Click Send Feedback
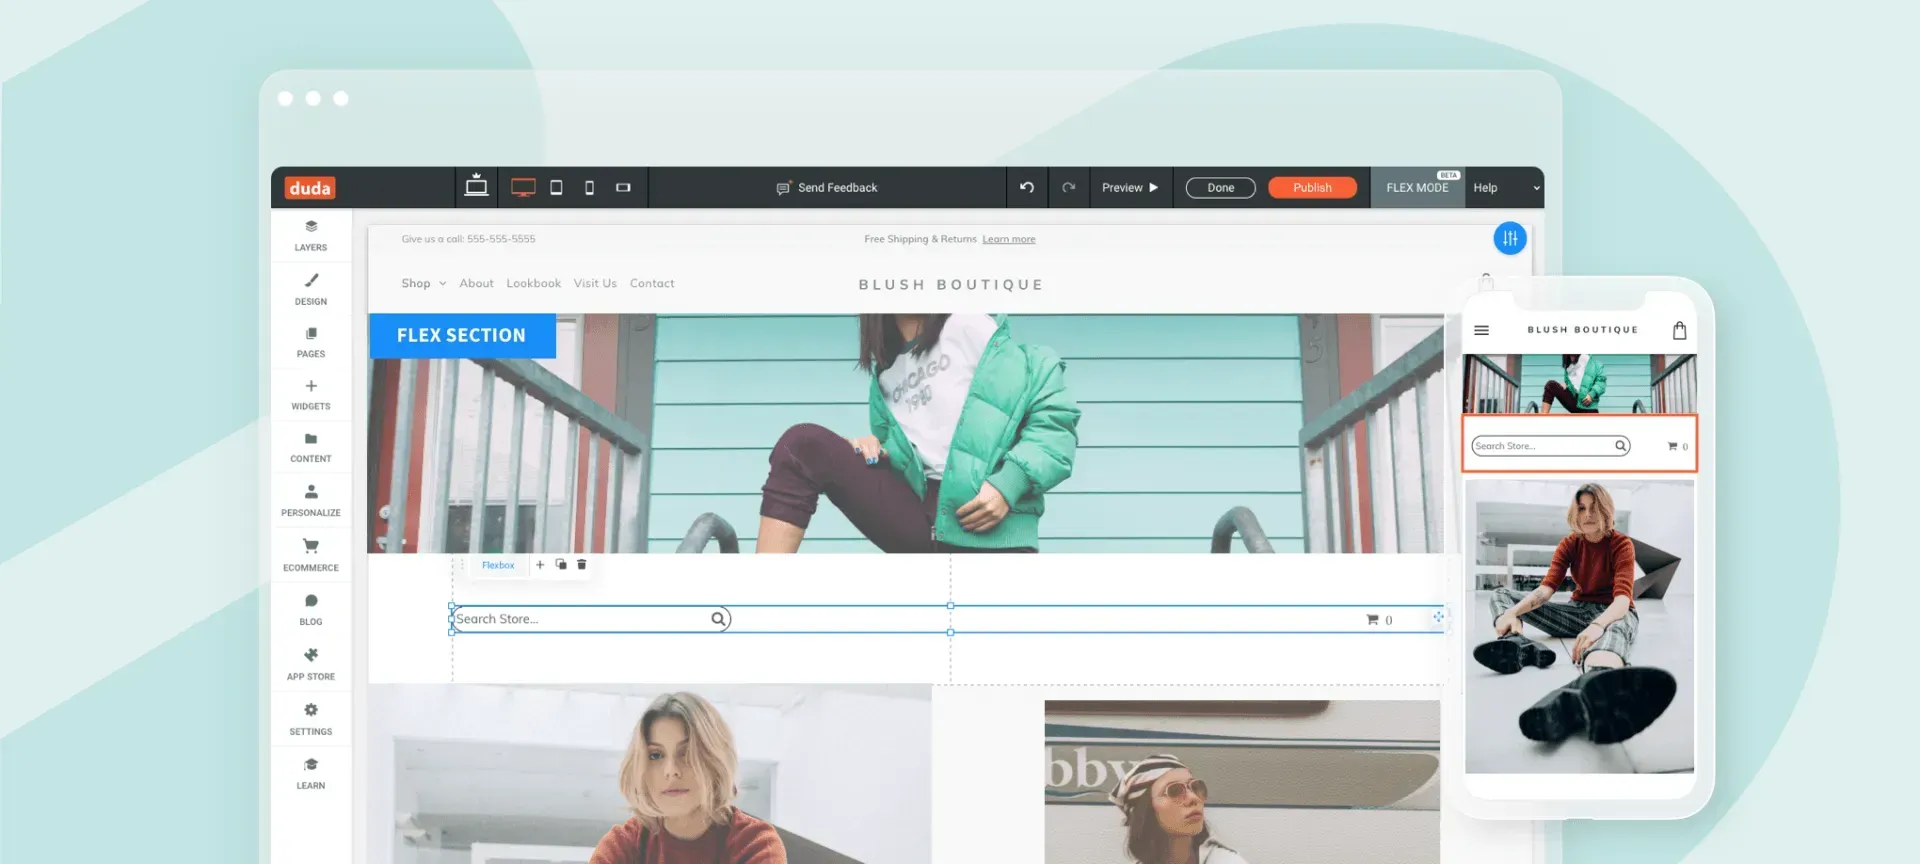This screenshot has height=864, width=1920. (x=827, y=188)
